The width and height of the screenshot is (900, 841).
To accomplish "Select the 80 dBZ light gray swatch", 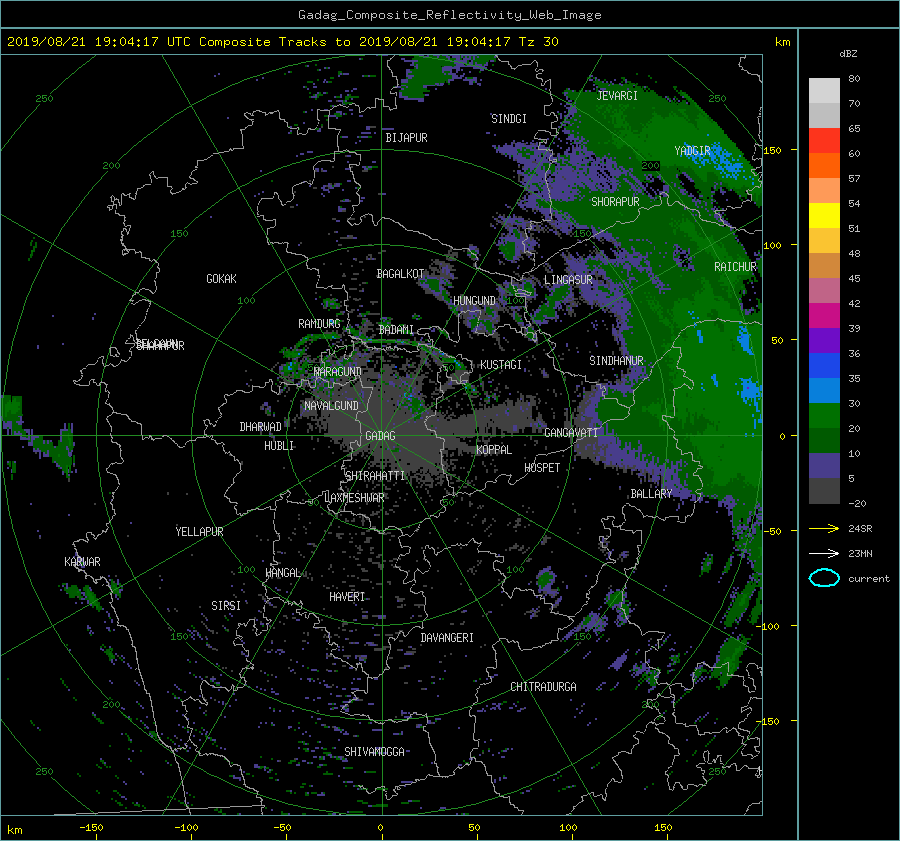I will click(x=824, y=90).
